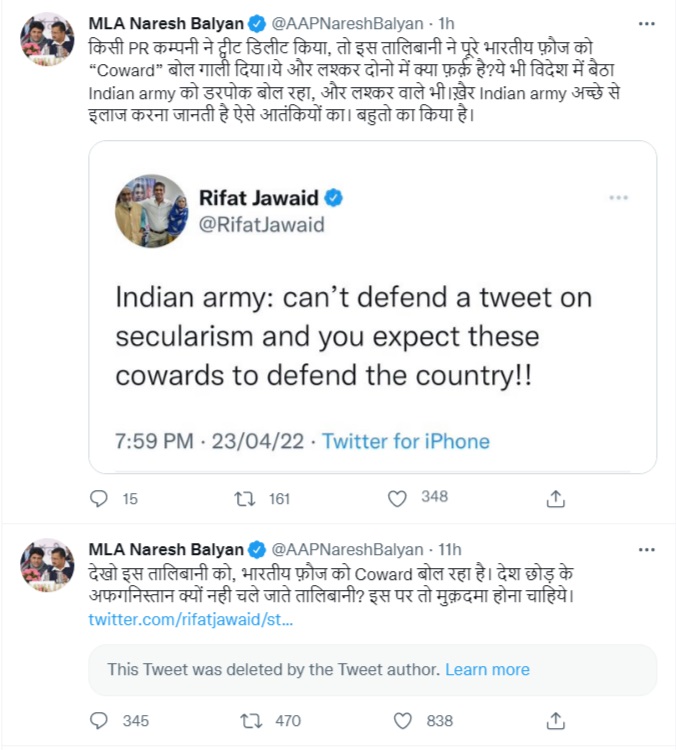The image size is (676, 750).
Task: Open the Learn more link on deleted tweet
Action: coord(487,669)
